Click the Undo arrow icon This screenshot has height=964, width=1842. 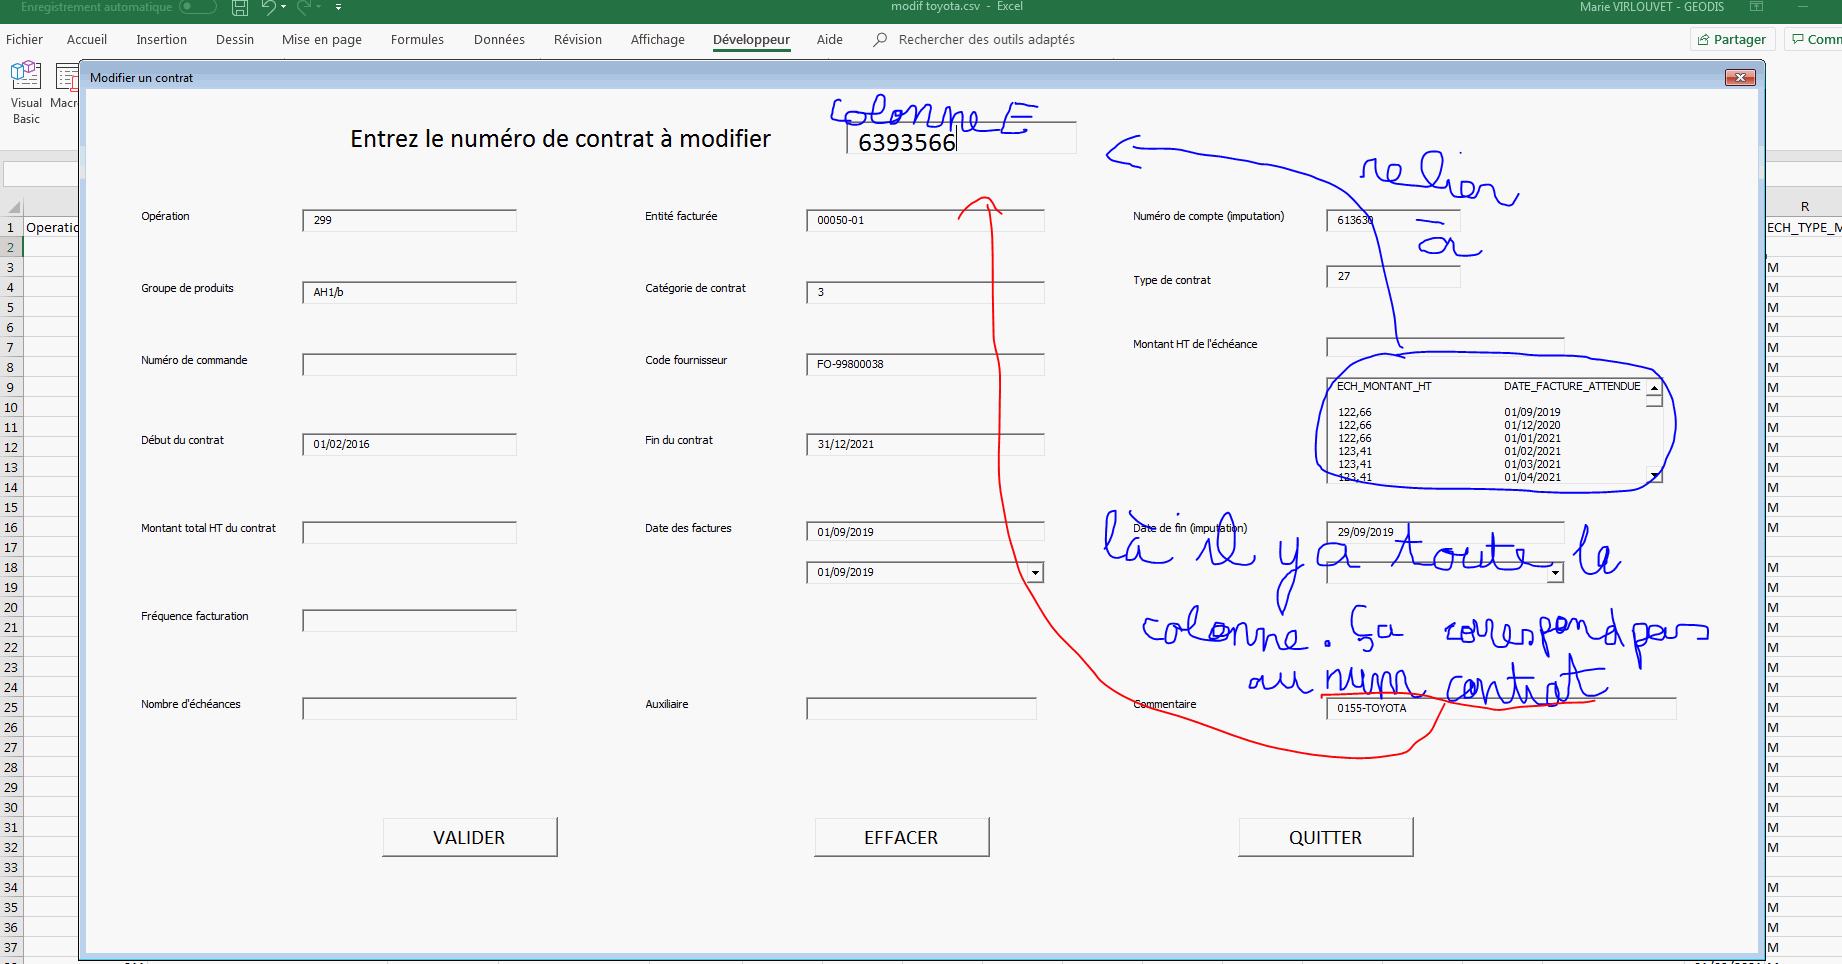[268, 8]
